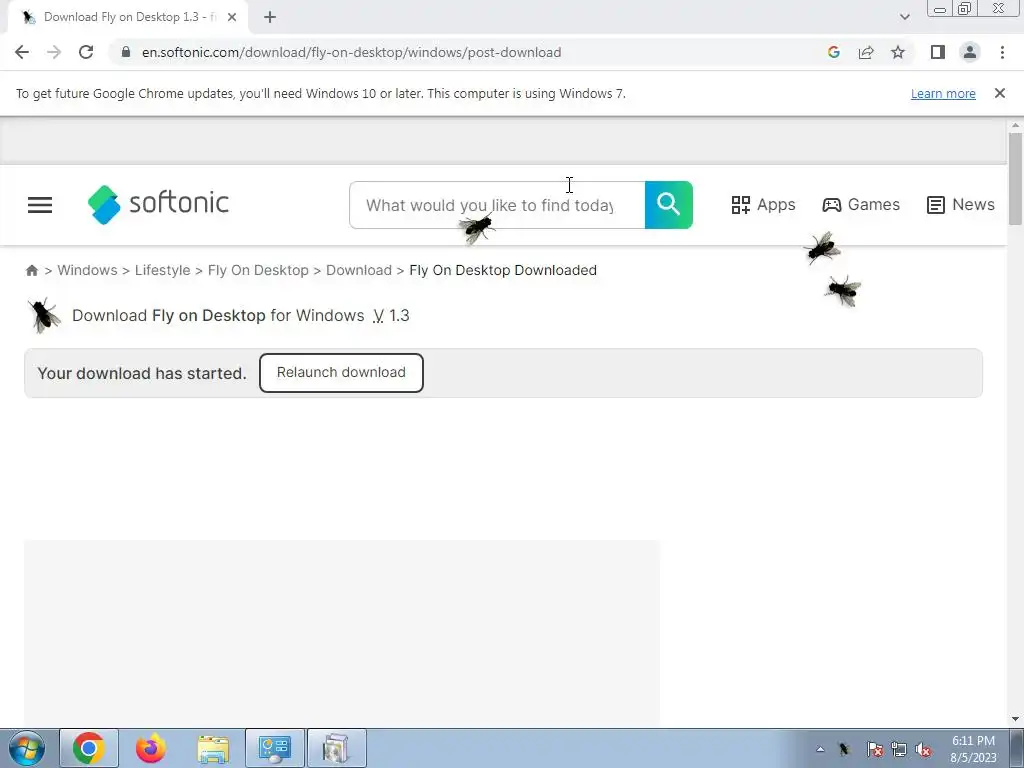This screenshot has width=1024, height=768.
Task: Click the Google icon in address bar
Action: (833, 52)
